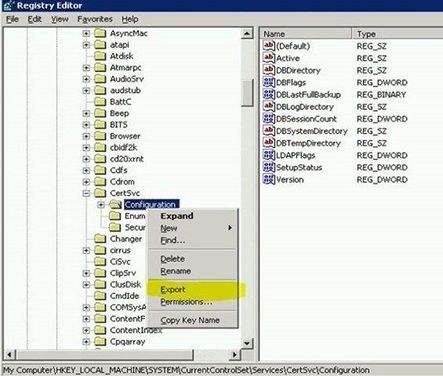
Task: Click the cirrus folder icon
Action: coord(100,250)
